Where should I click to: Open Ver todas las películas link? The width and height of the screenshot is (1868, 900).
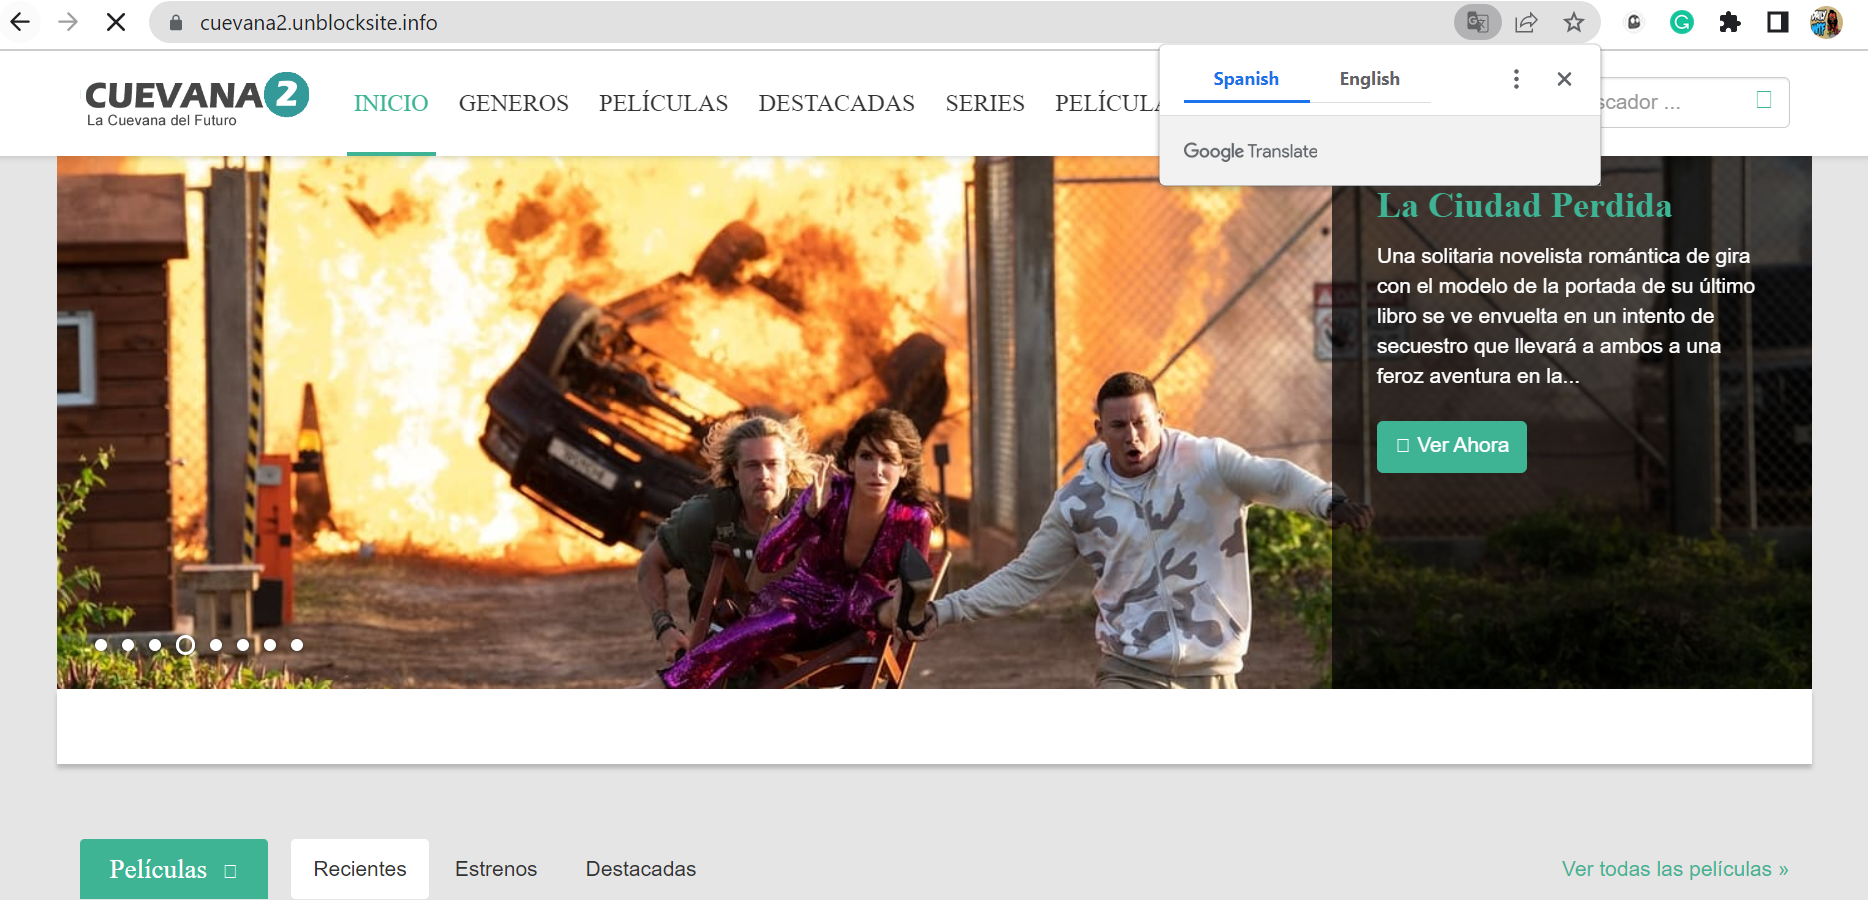click(x=1674, y=869)
